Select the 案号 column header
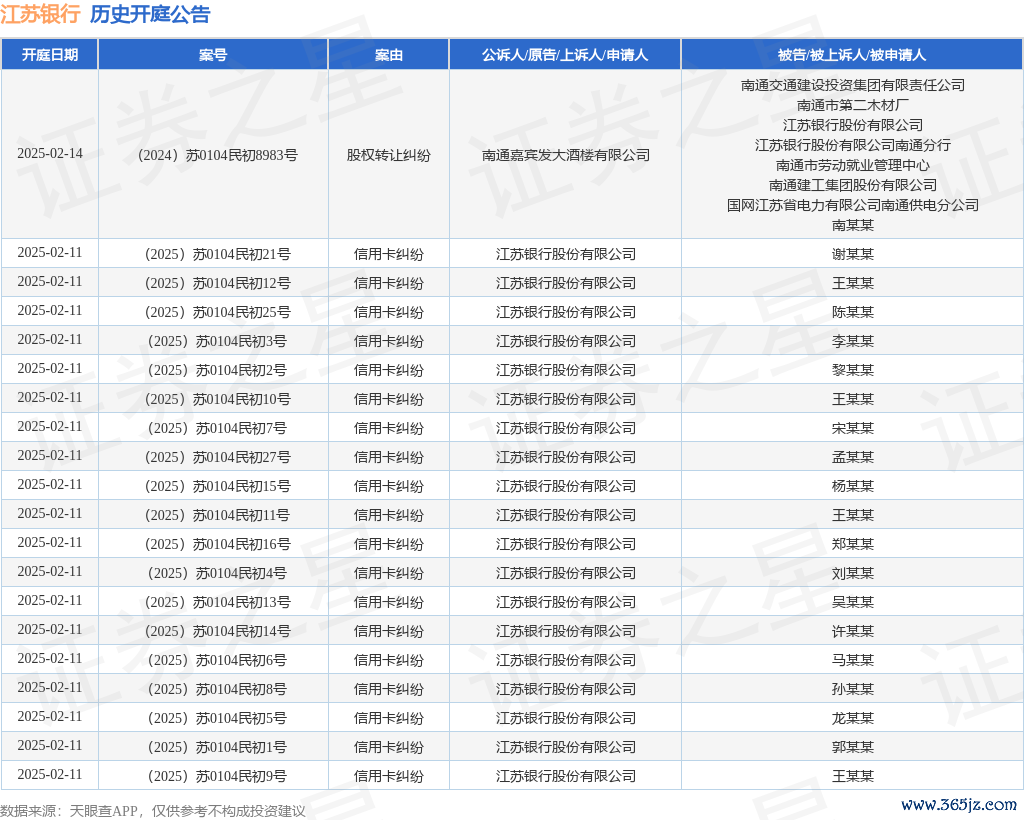1024x820 pixels. tap(213, 55)
